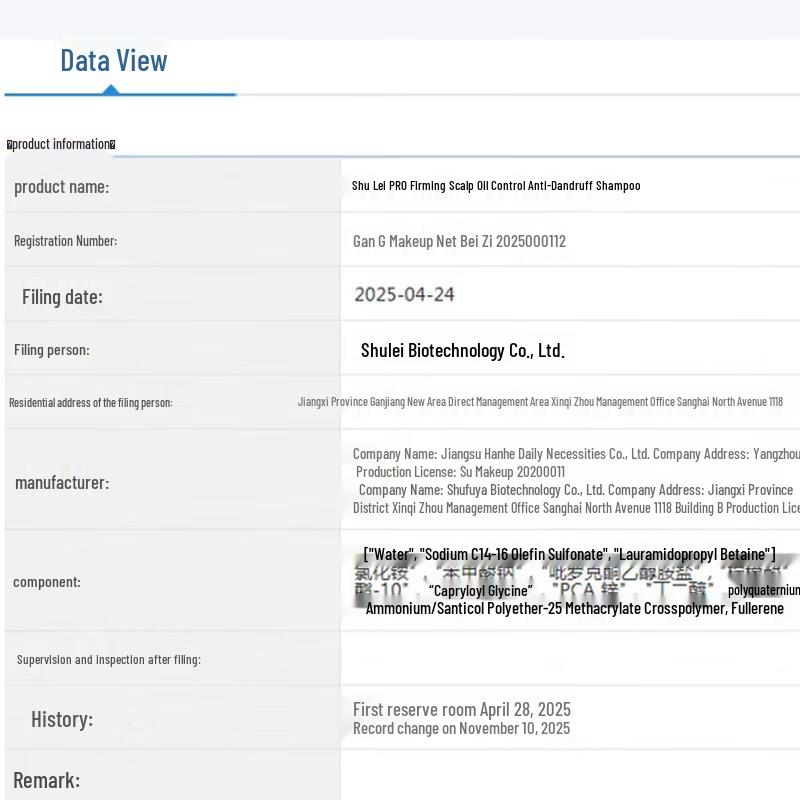
Task: Select 'Supervision and inspection after filing:' label
Action: coord(109,660)
